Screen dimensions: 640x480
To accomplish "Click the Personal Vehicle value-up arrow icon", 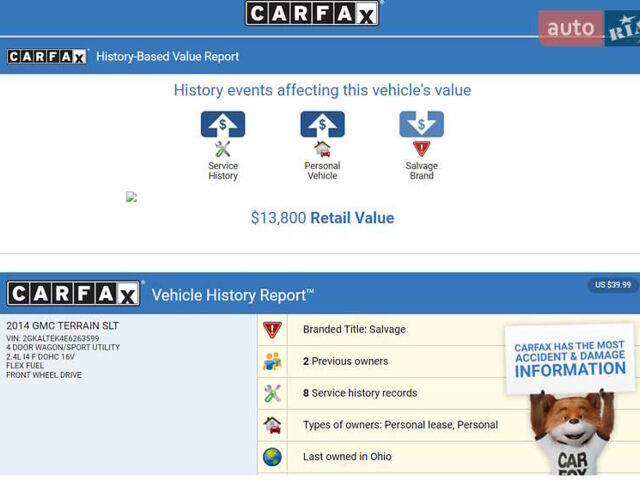I will 322,124.
